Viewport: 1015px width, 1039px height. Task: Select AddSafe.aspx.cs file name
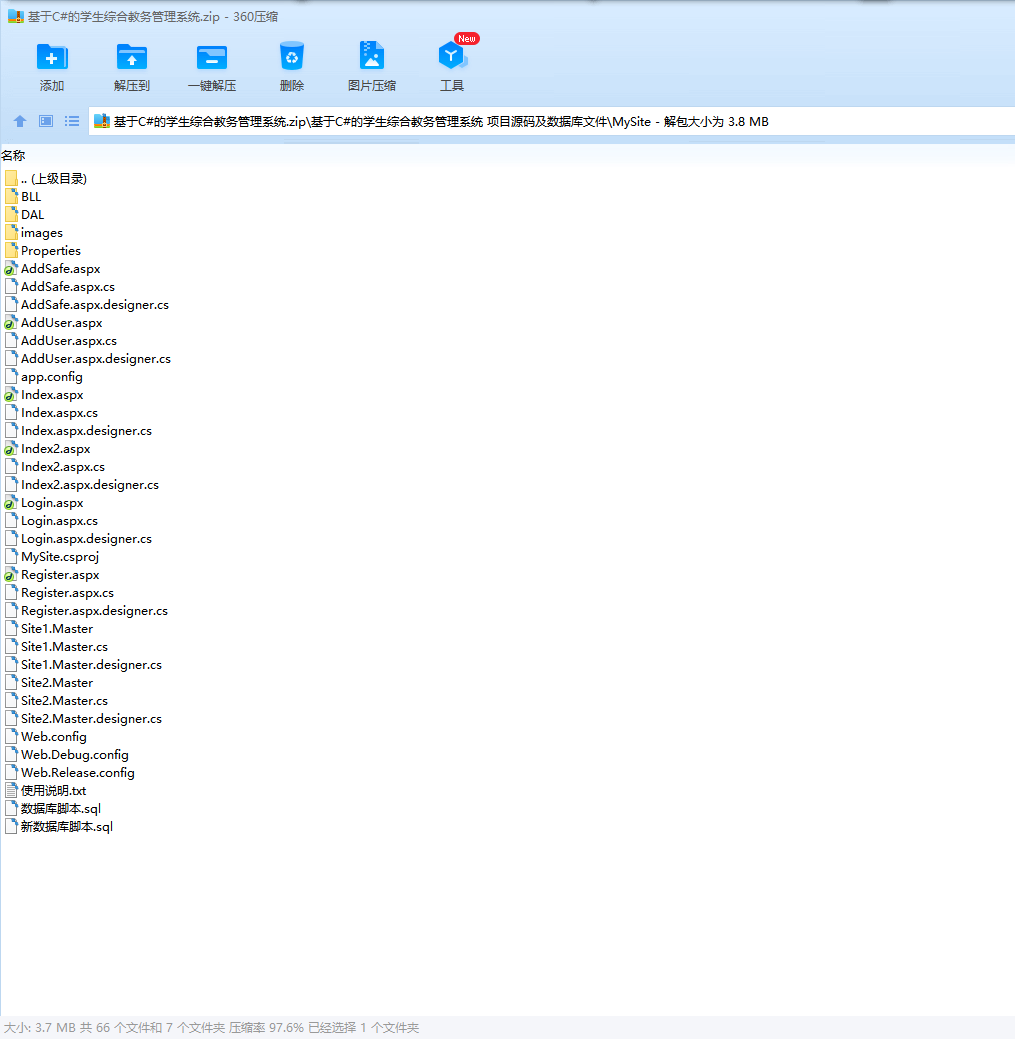68,286
